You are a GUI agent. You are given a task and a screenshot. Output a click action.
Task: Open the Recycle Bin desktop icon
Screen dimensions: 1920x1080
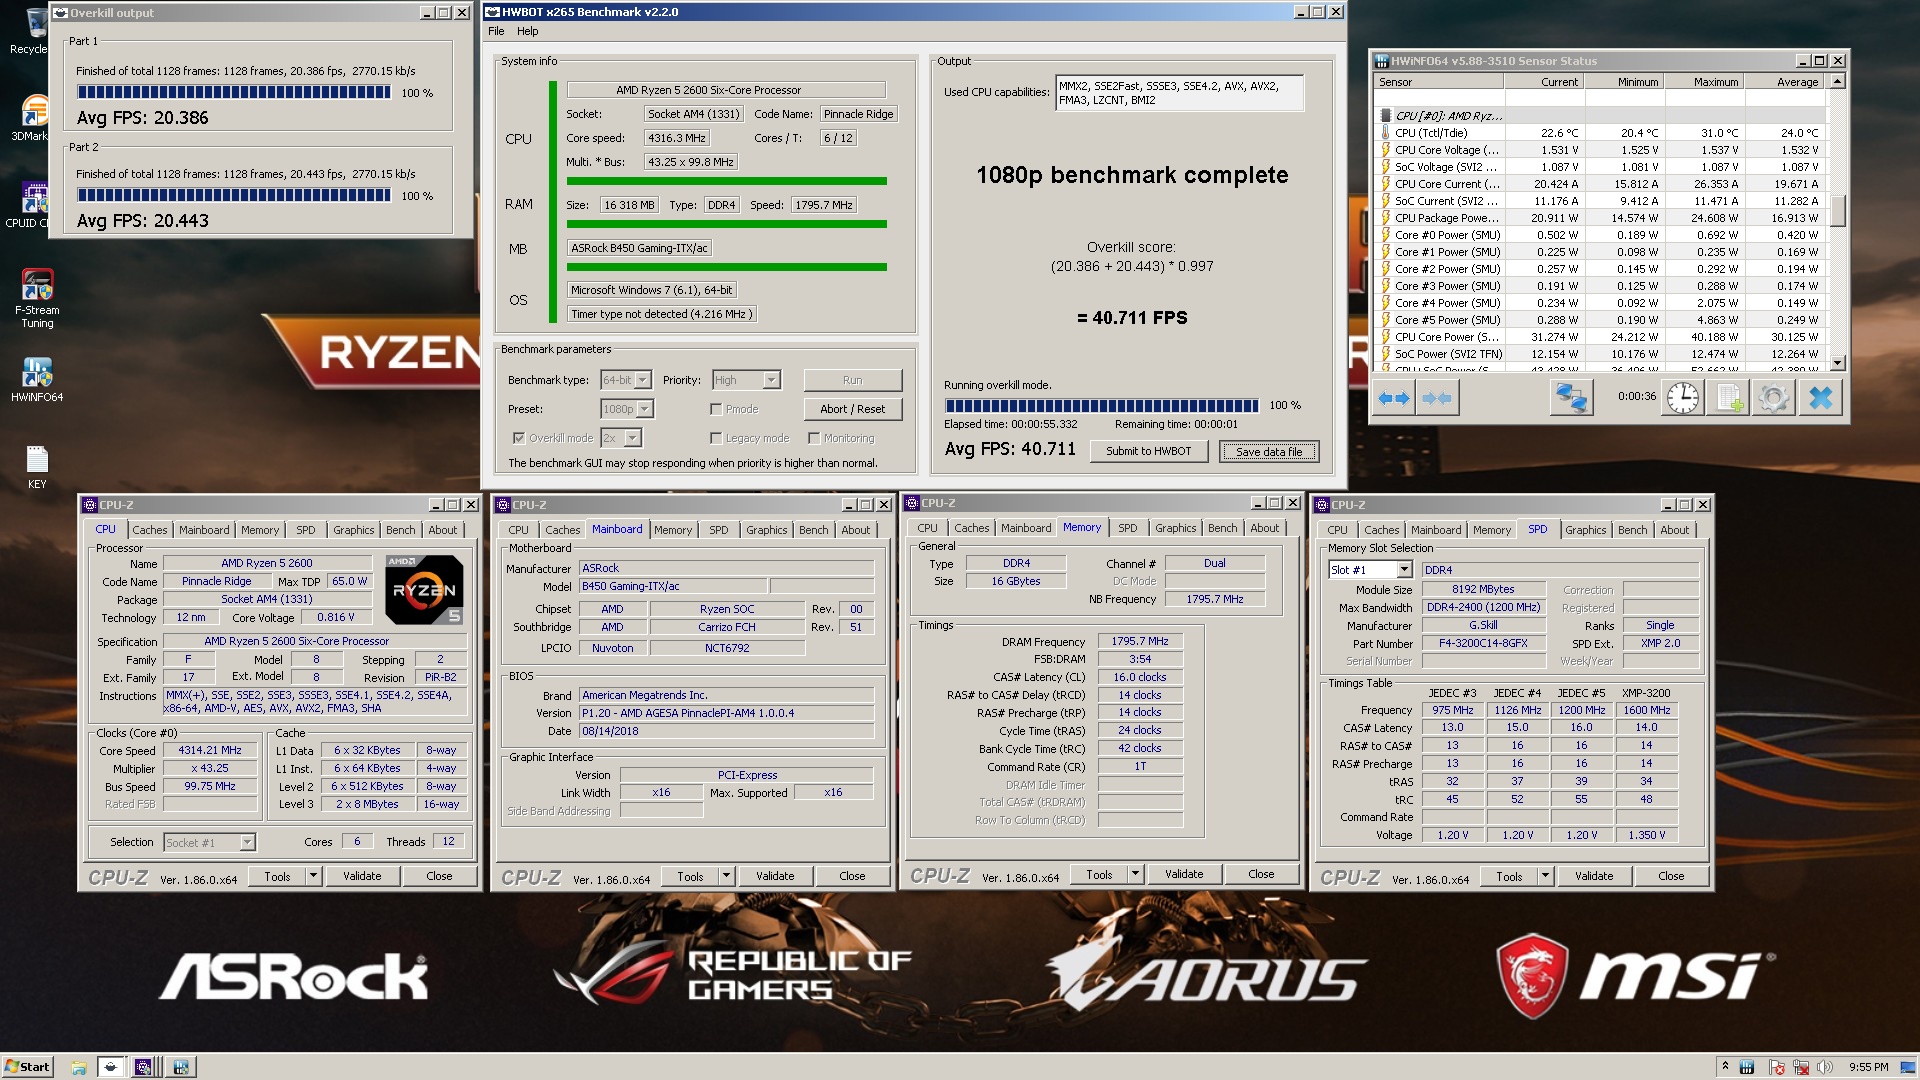pos(34,30)
